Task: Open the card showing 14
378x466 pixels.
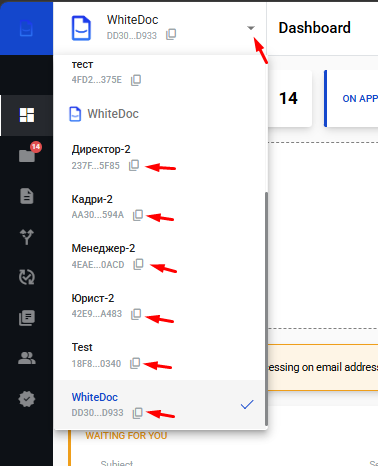Action: (x=290, y=99)
